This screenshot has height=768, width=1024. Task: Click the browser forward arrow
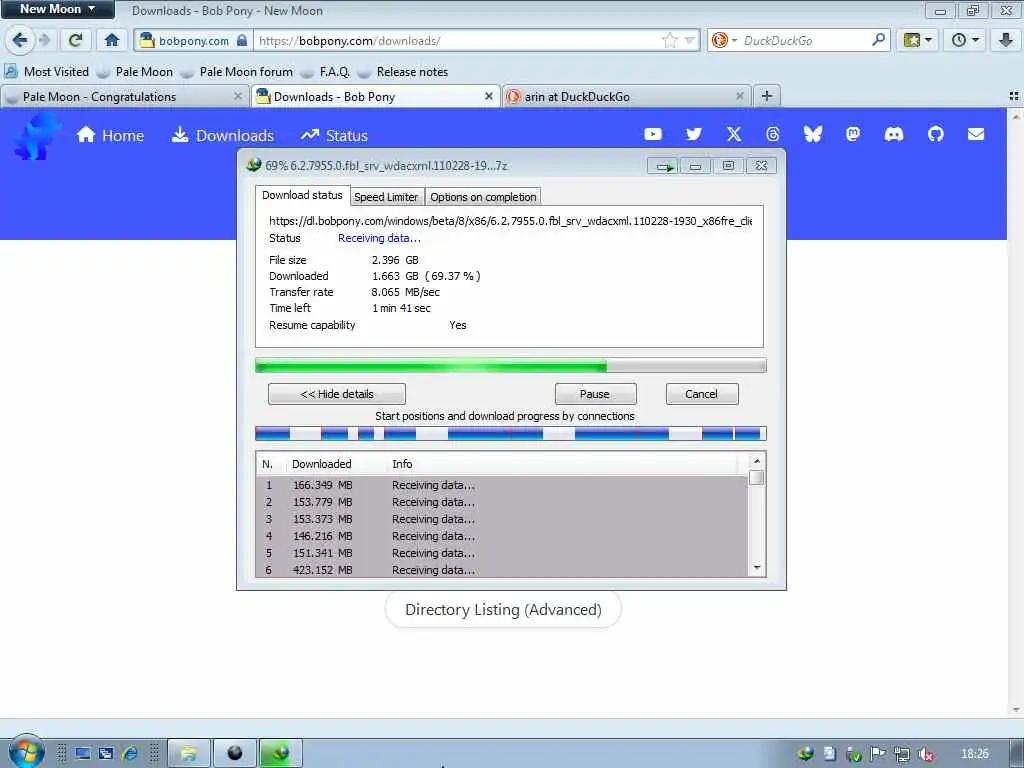(44, 40)
